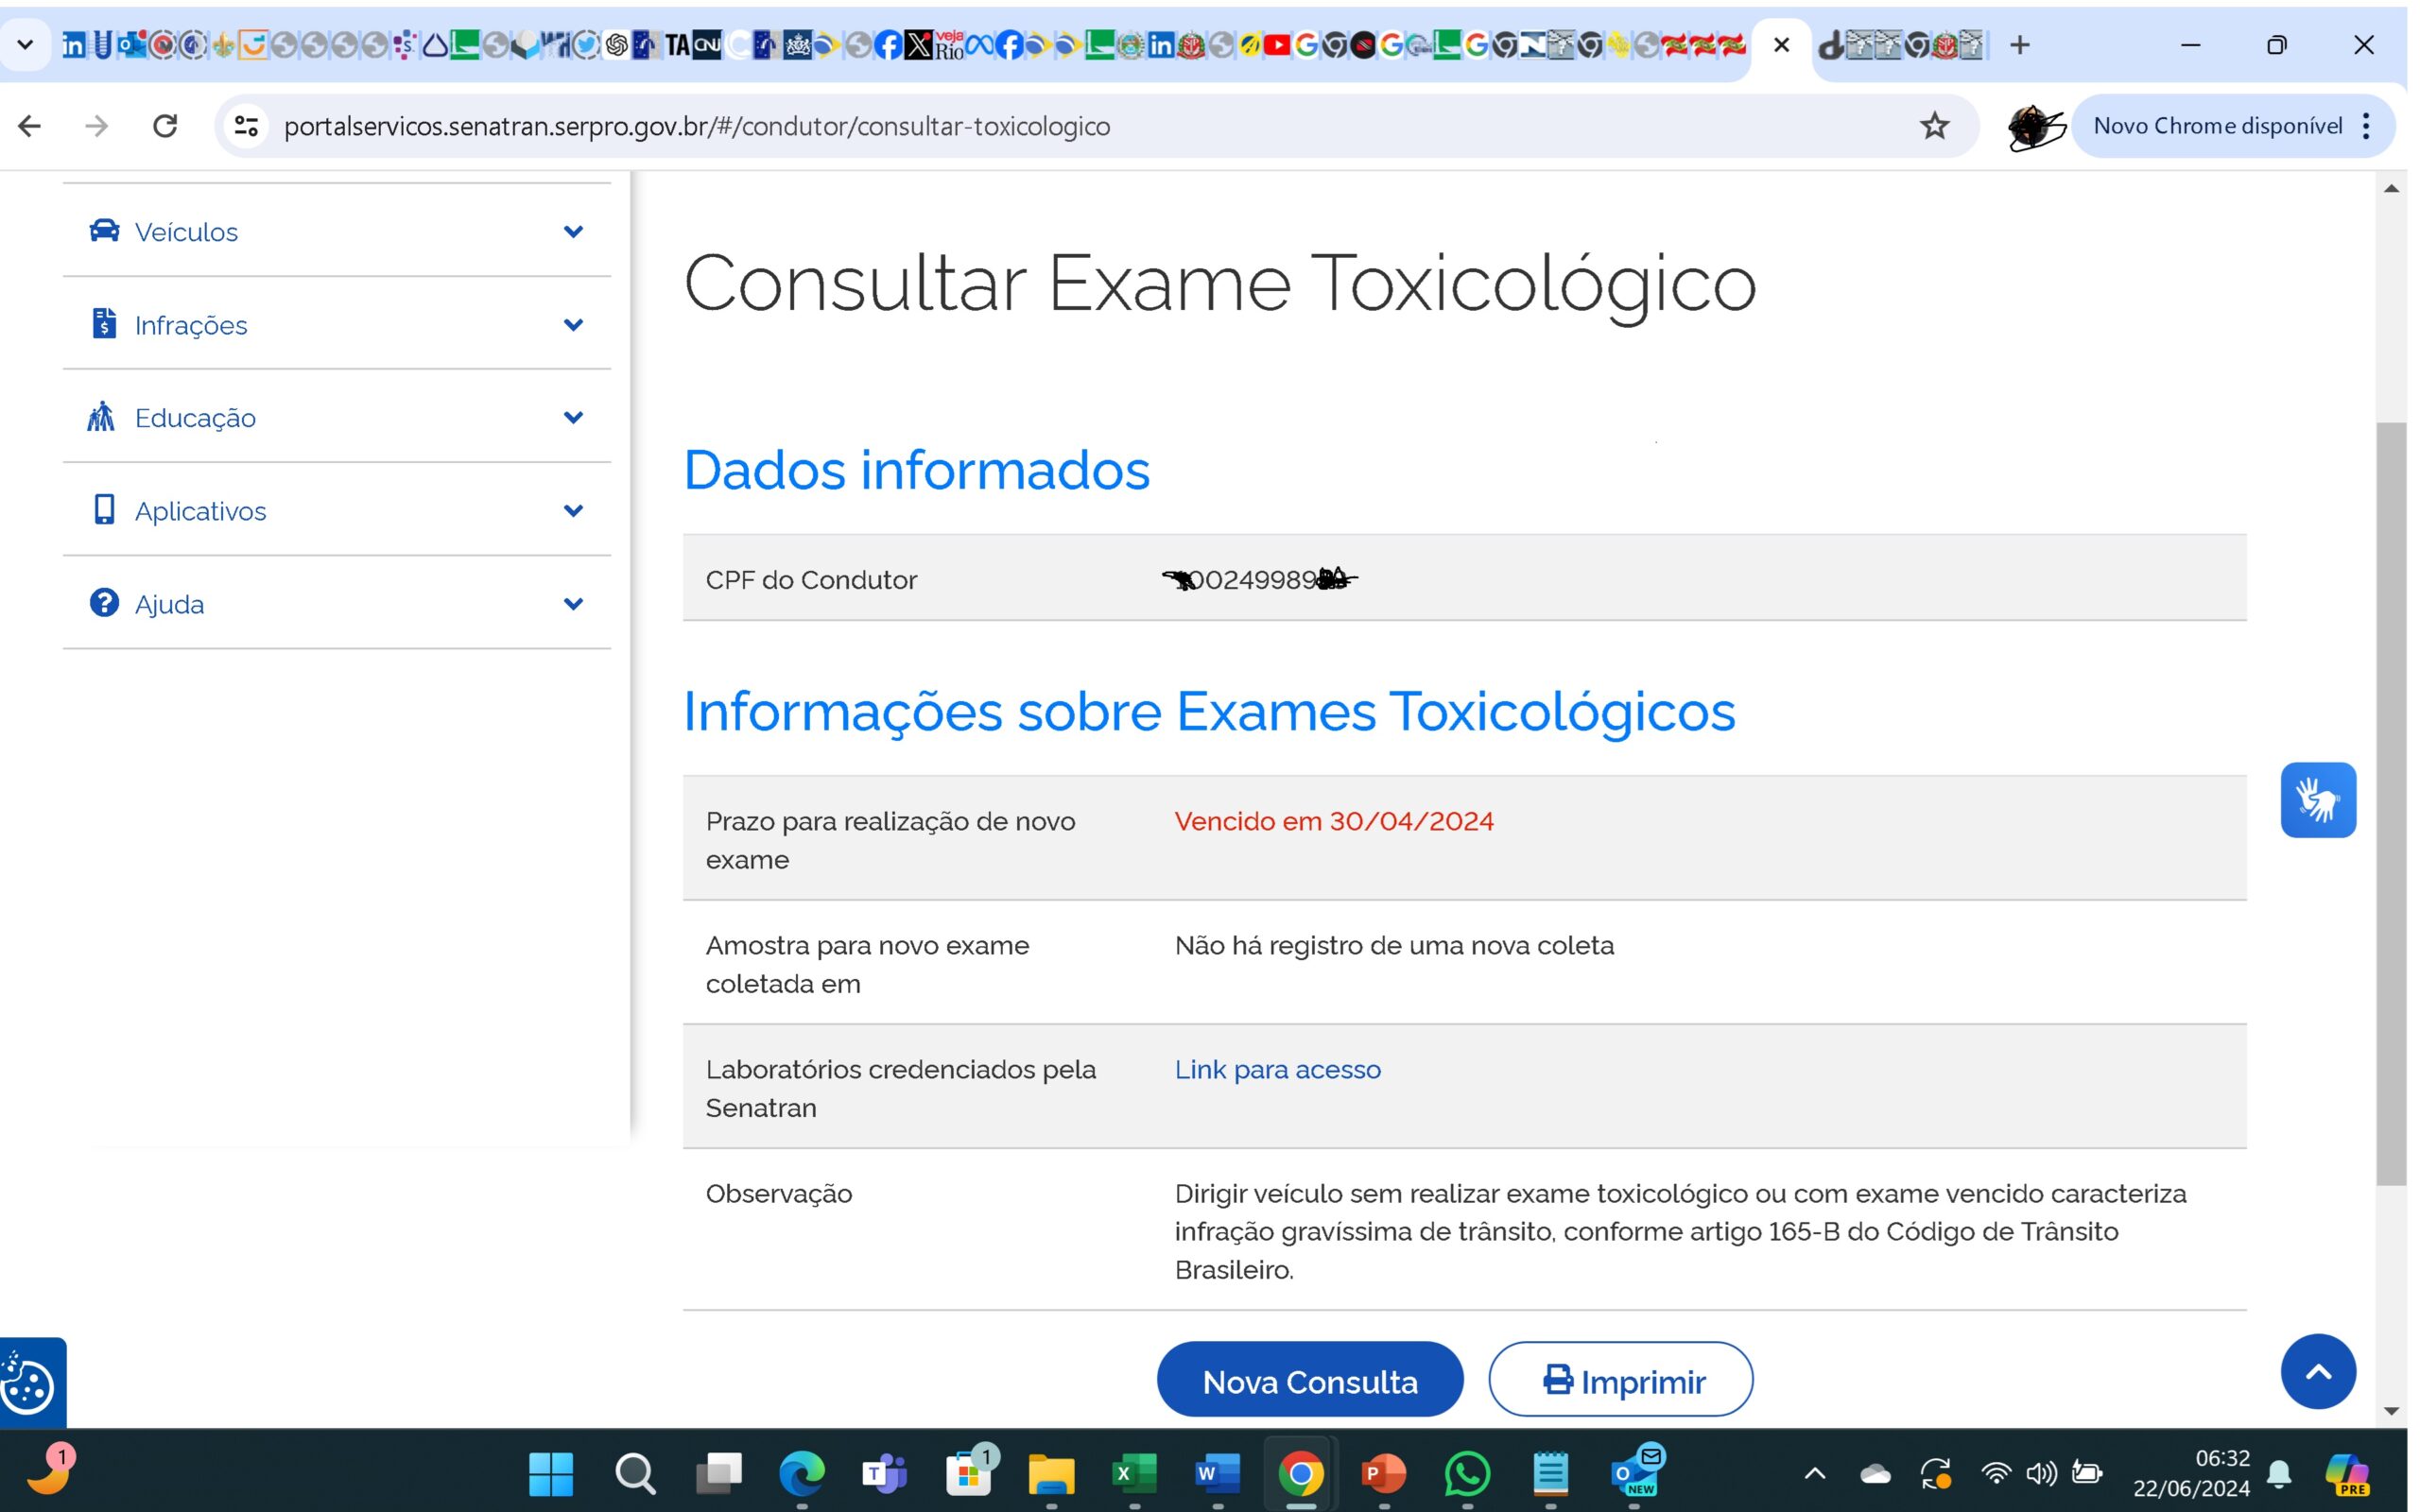Viewport: 2420px width, 1512px height.
Task: Click the scrollbar up arrow
Action: point(2391,188)
